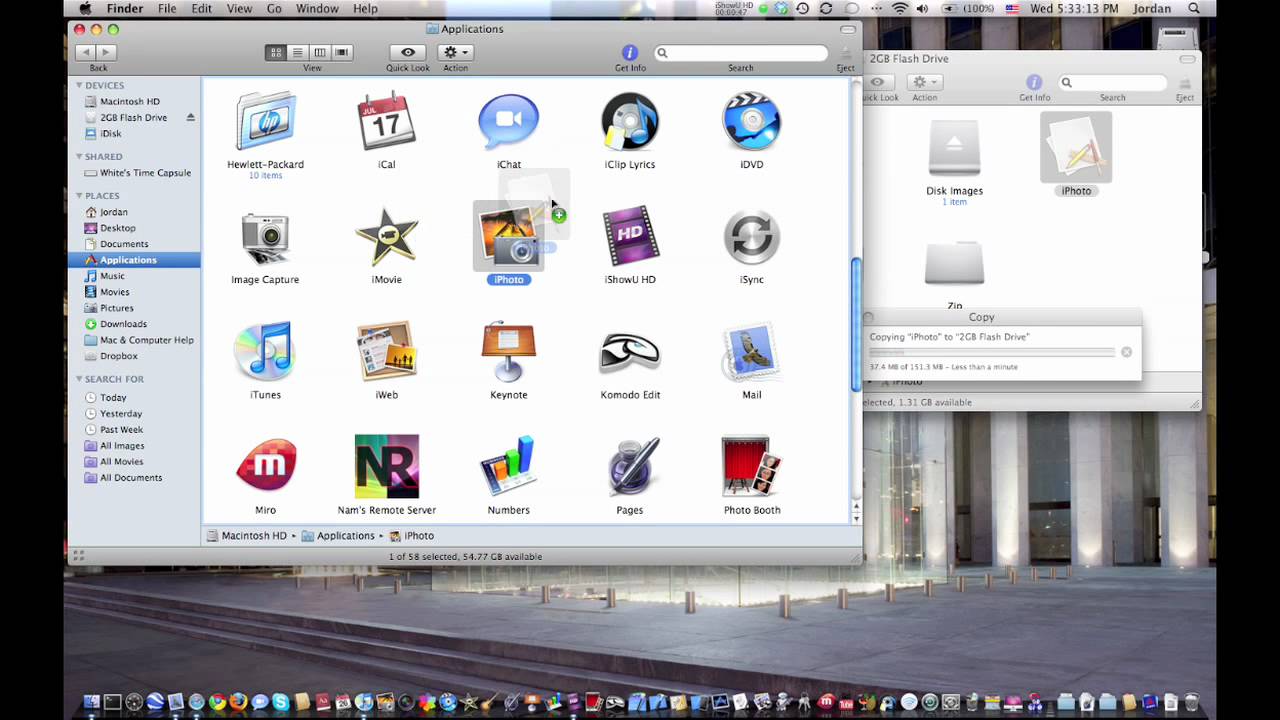The width and height of the screenshot is (1280, 720).
Task: Click iPhoto icon in Flash Drive window
Action: click(x=1076, y=148)
